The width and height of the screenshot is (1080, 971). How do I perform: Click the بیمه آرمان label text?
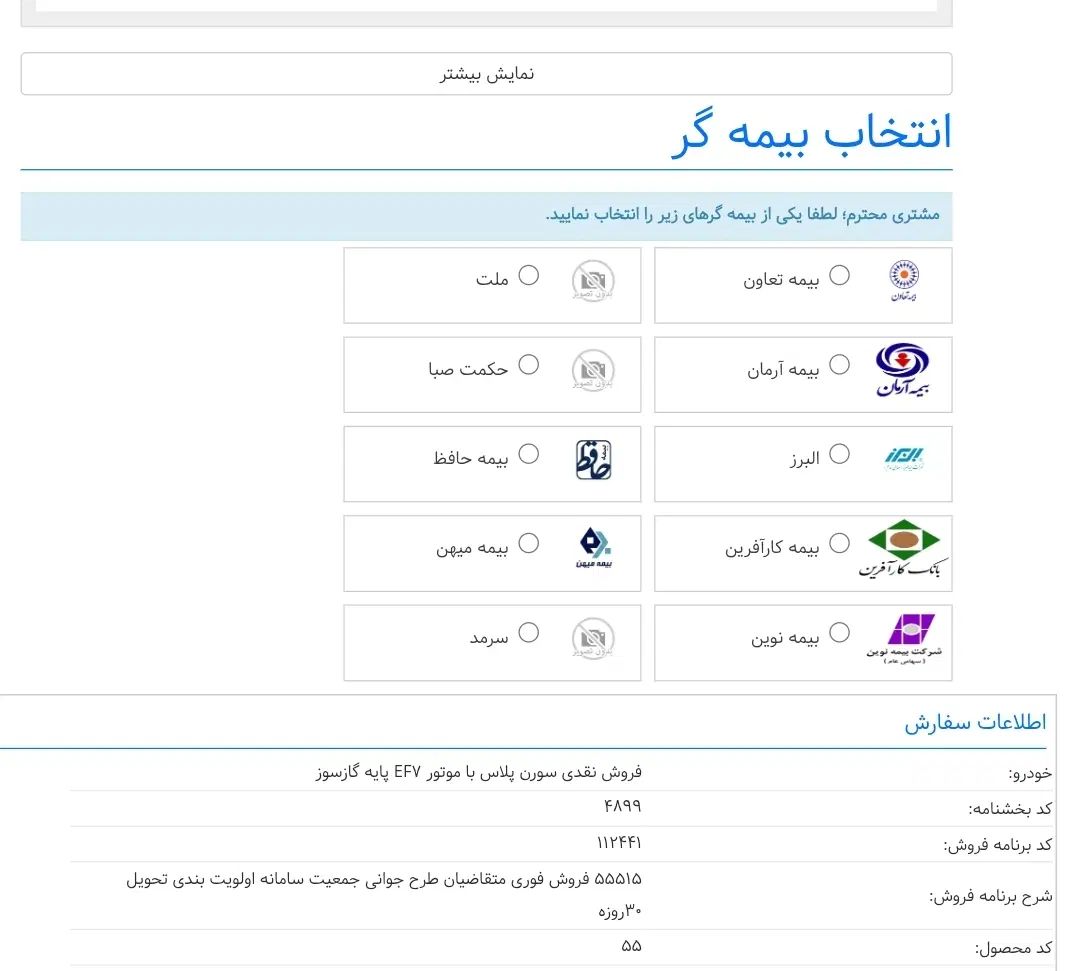pos(783,369)
